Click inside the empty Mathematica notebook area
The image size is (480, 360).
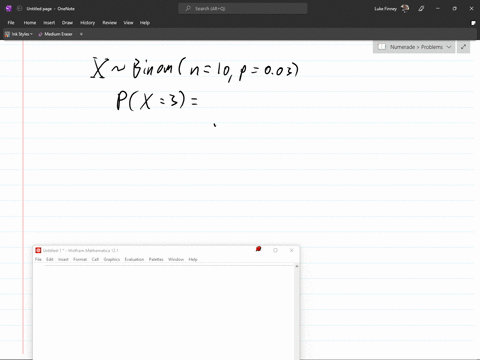click(164, 312)
